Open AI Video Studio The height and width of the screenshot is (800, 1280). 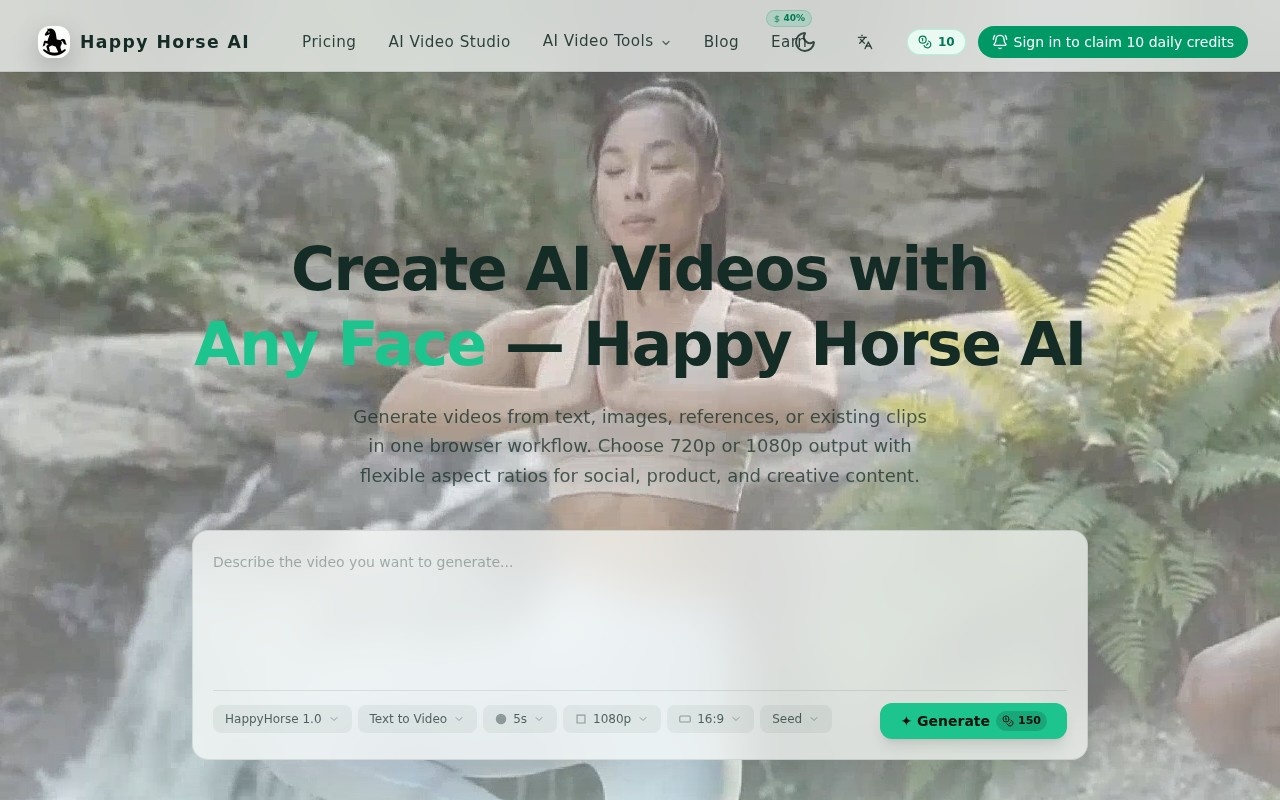449,42
